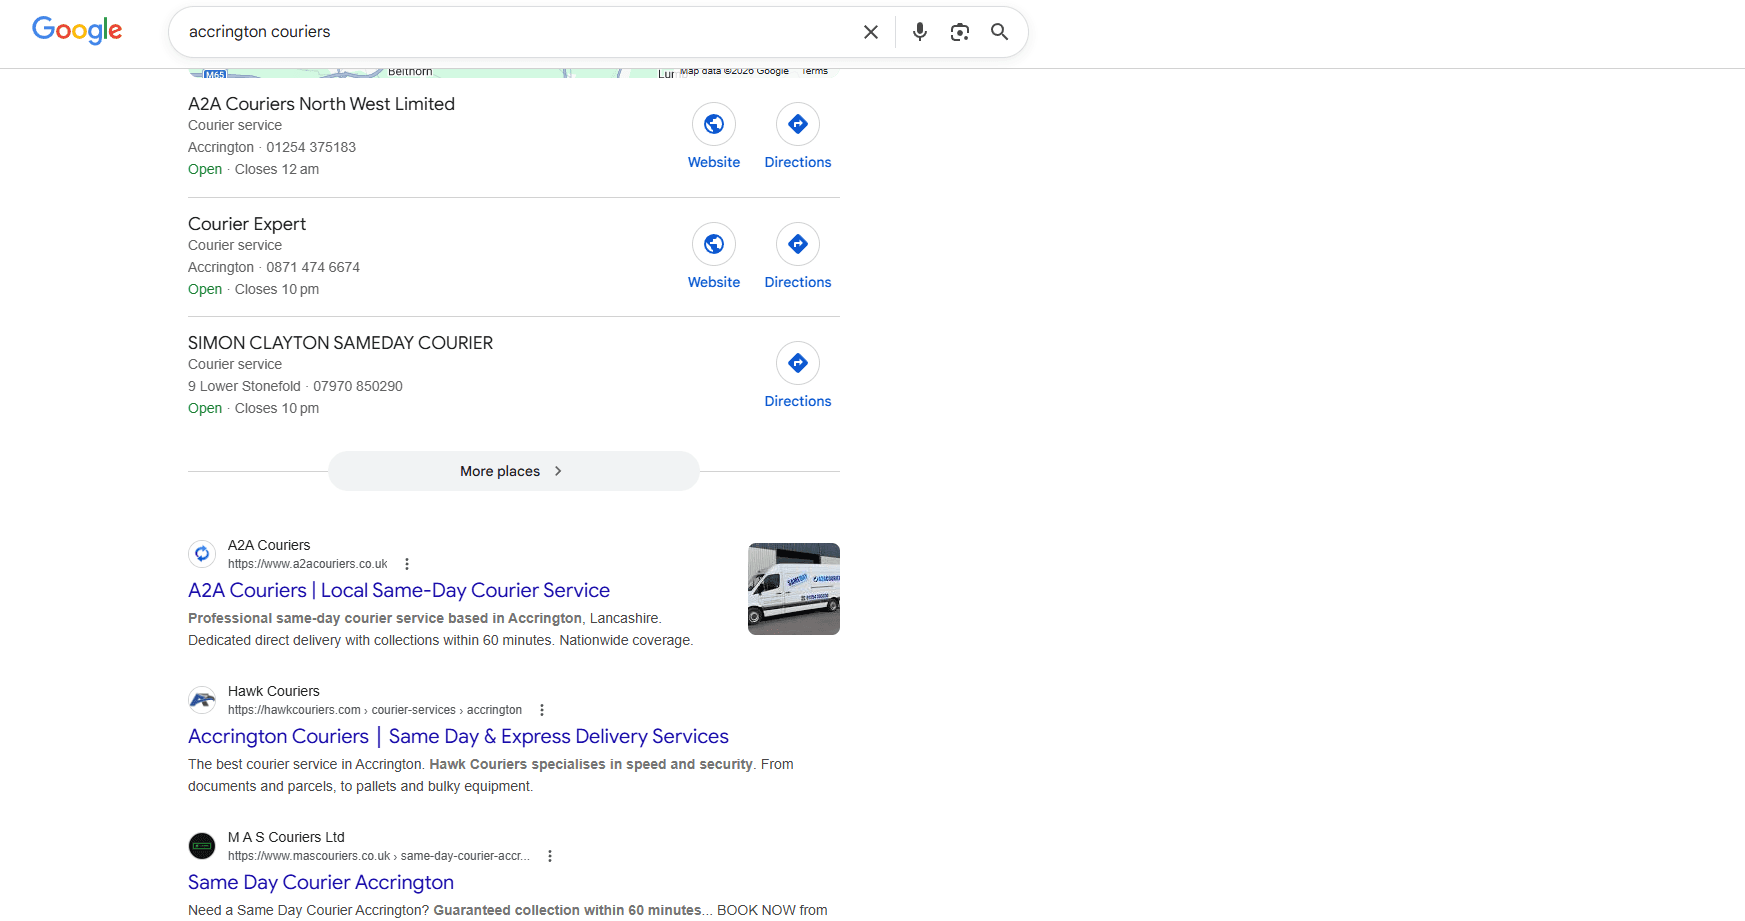Click Hawk Couriers site favicon
Viewport: 1745px width, 921px height.
pos(202,700)
